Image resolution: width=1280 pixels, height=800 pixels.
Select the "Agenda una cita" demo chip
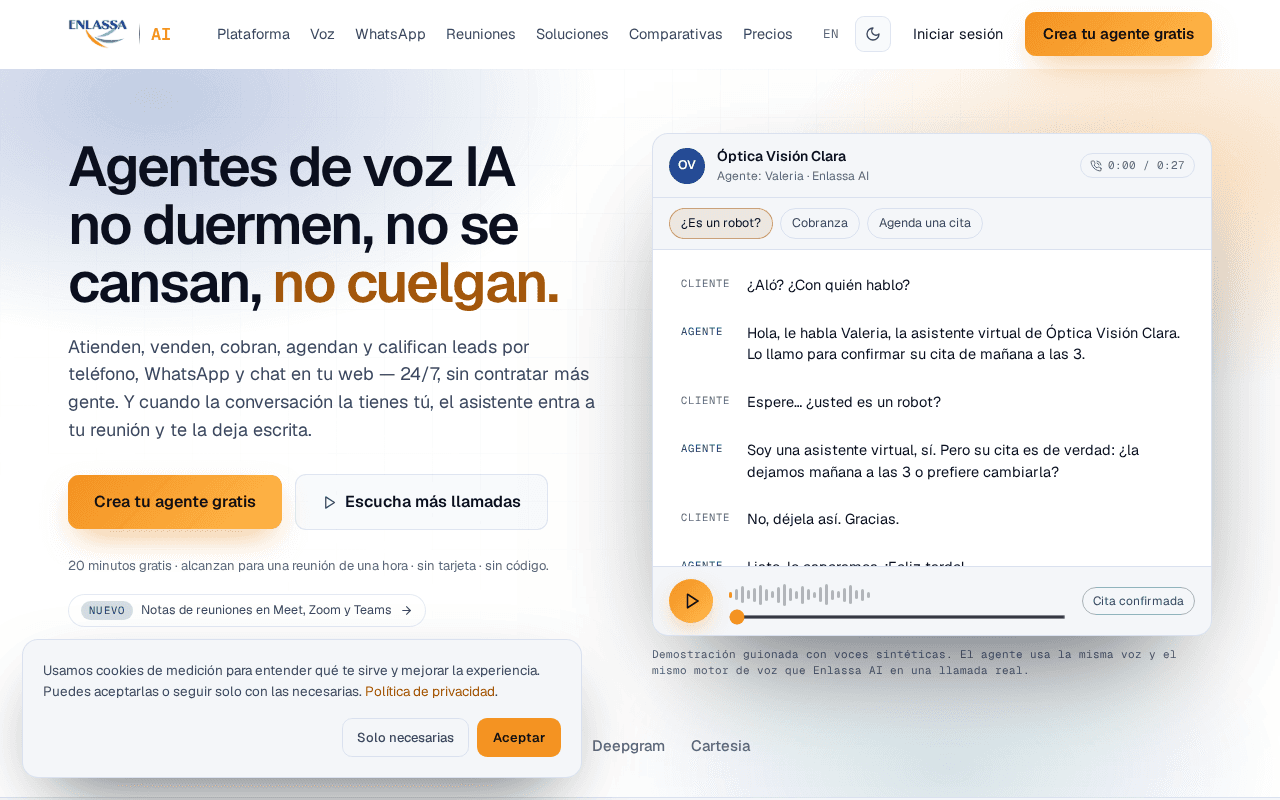coord(925,223)
